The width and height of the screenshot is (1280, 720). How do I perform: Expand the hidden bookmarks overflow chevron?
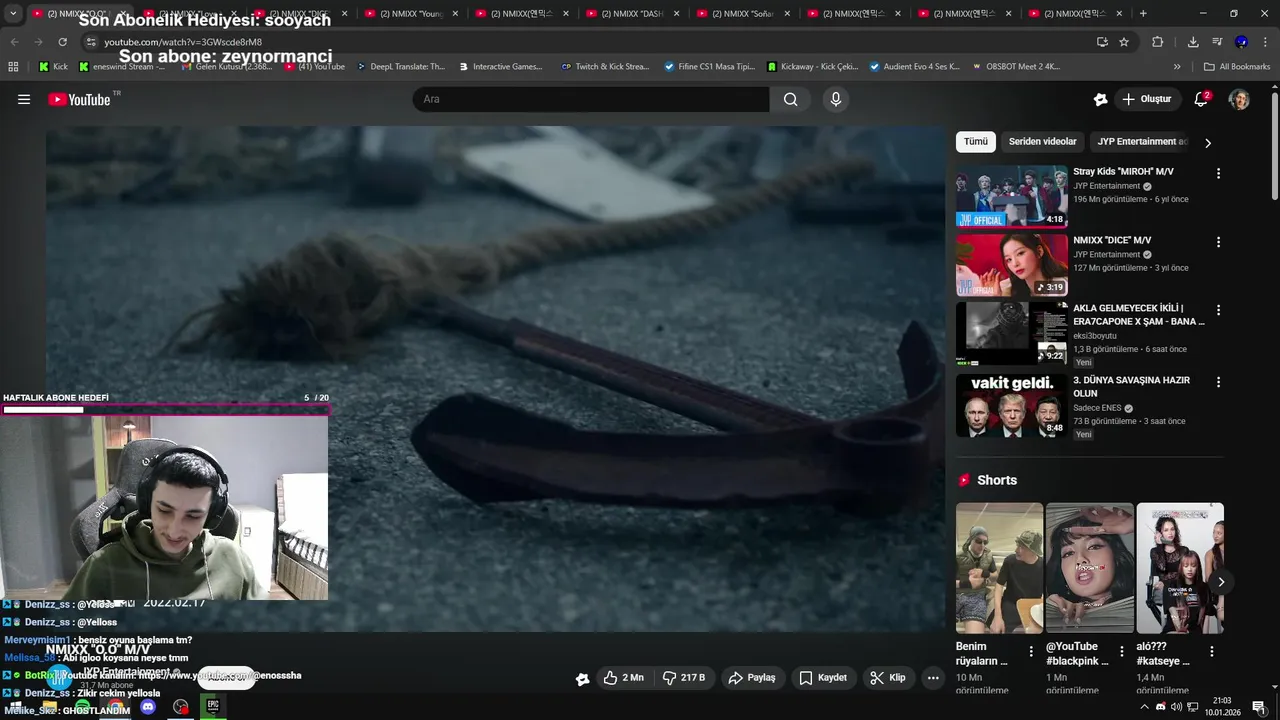pos(1177,67)
